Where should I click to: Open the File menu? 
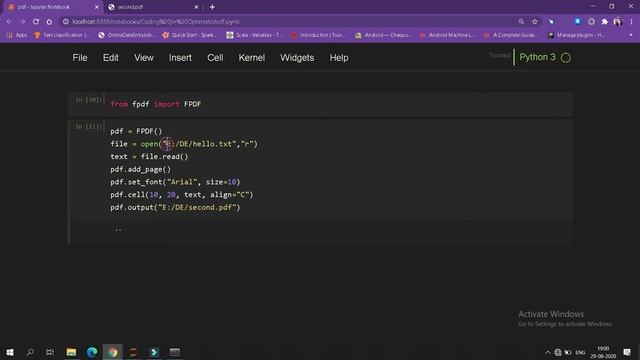point(80,58)
